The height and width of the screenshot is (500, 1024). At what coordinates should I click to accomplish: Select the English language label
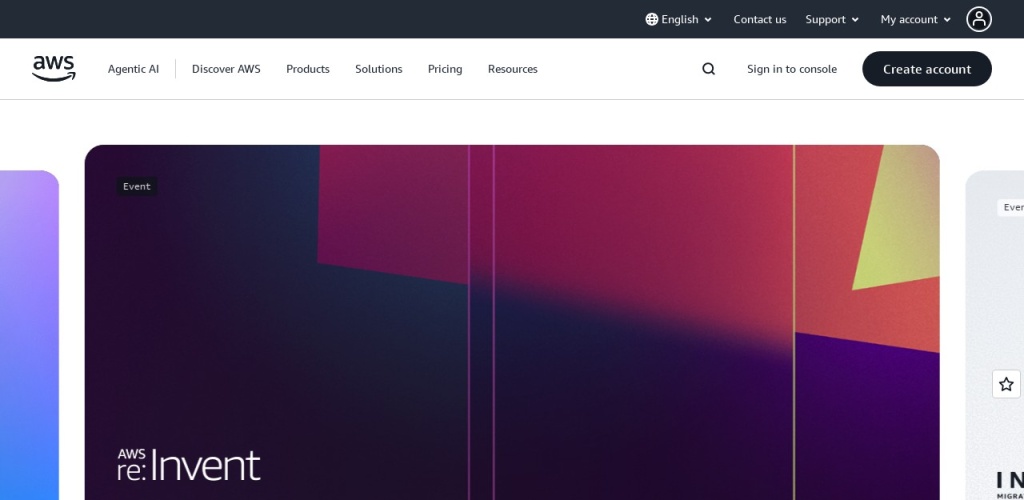[x=679, y=20]
